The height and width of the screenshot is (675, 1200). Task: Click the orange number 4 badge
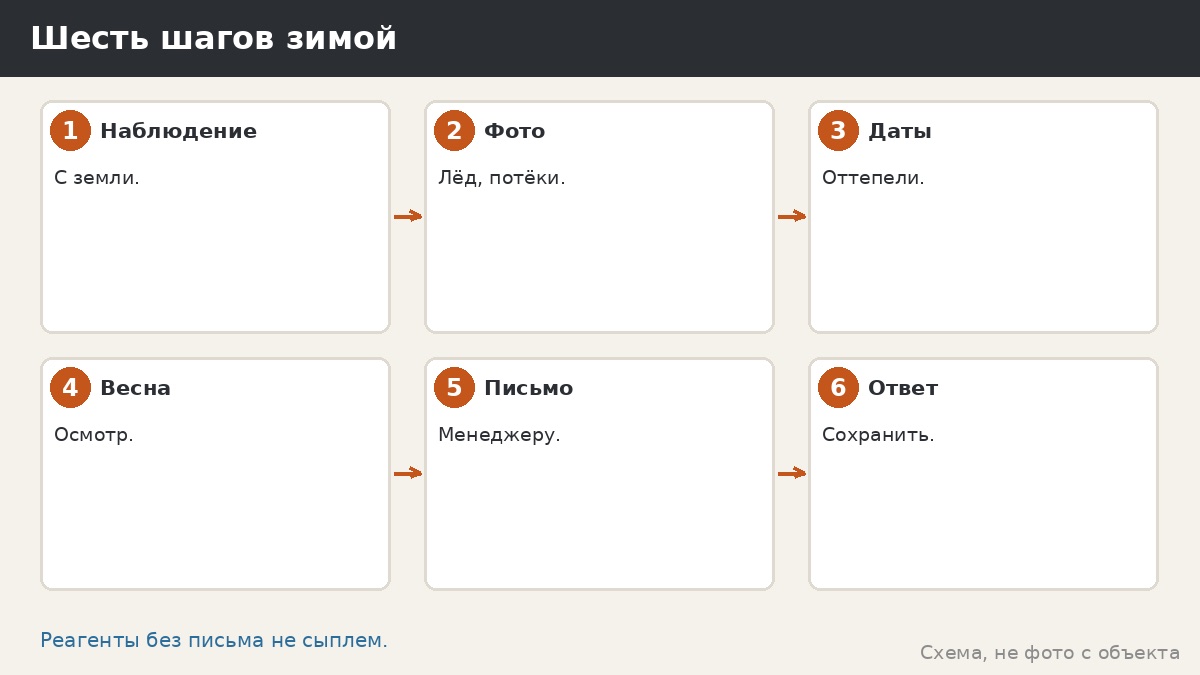click(x=70, y=388)
